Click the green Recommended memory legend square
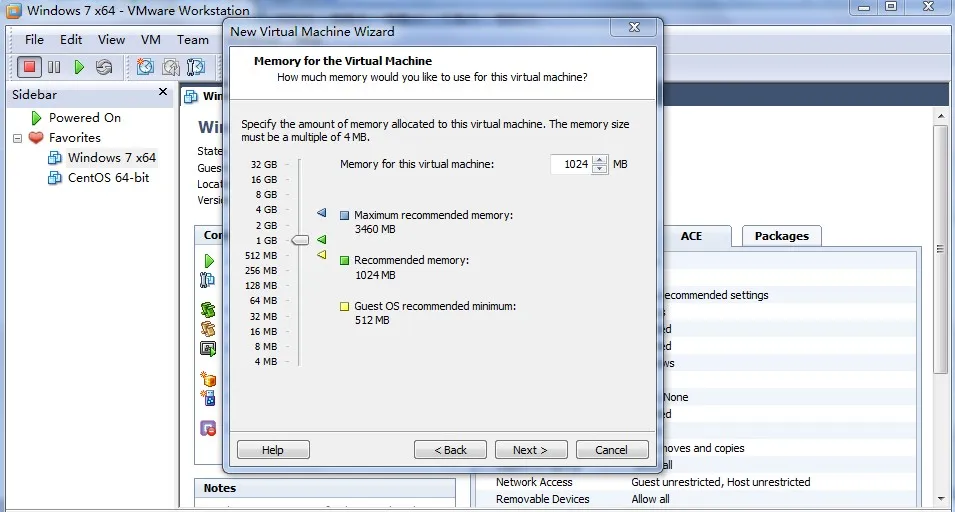955x512 pixels. [344, 261]
